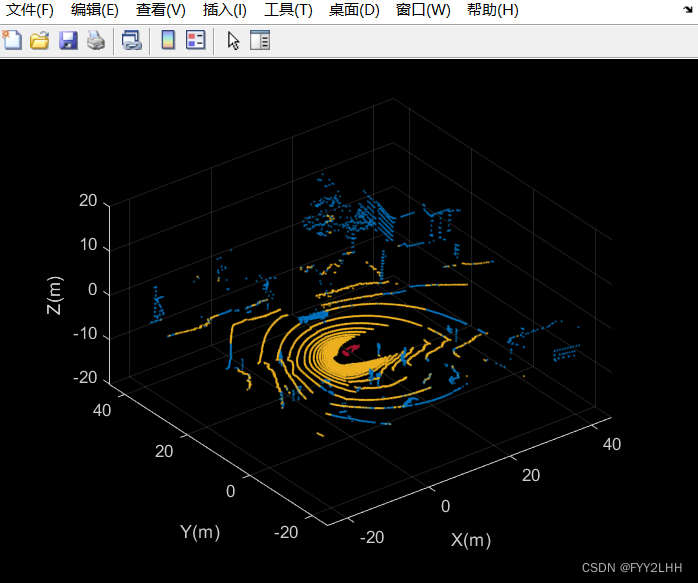Viewport: 698px width, 583px height.
Task: Open the 文件(F) menu
Action: tap(29, 10)
